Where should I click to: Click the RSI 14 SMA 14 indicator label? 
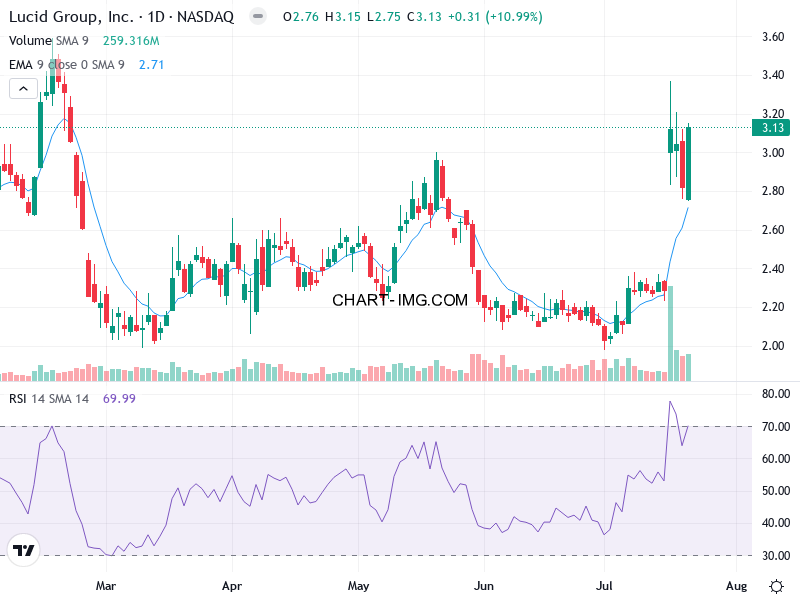(x=48, y=398)
